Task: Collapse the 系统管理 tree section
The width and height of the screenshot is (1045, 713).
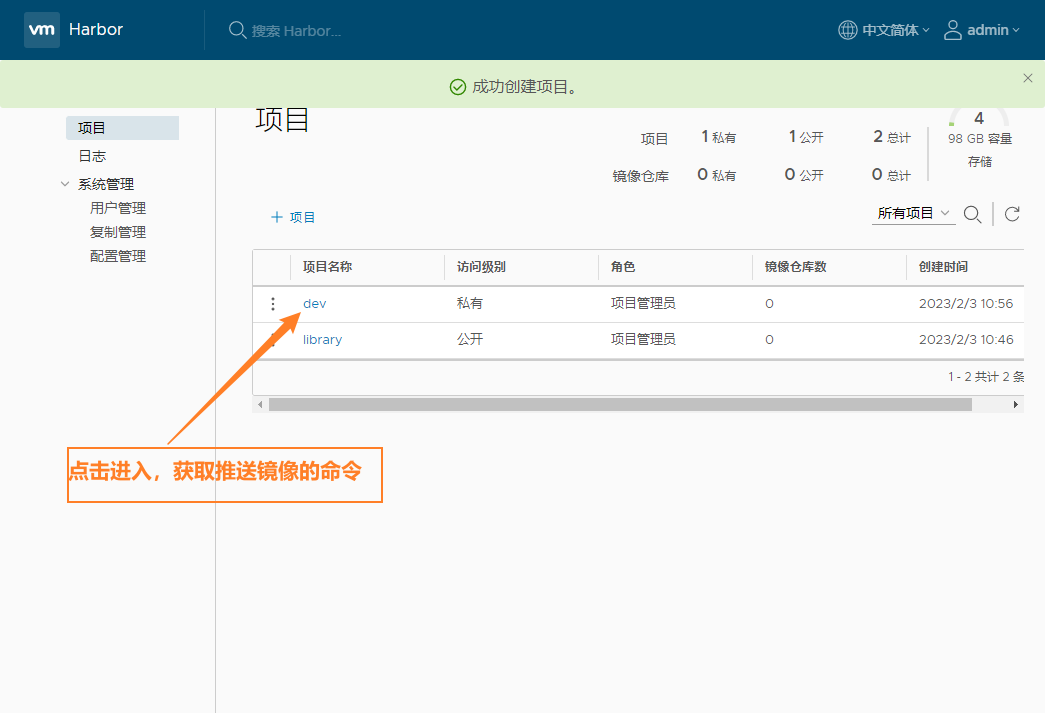Action: point(65,184)
